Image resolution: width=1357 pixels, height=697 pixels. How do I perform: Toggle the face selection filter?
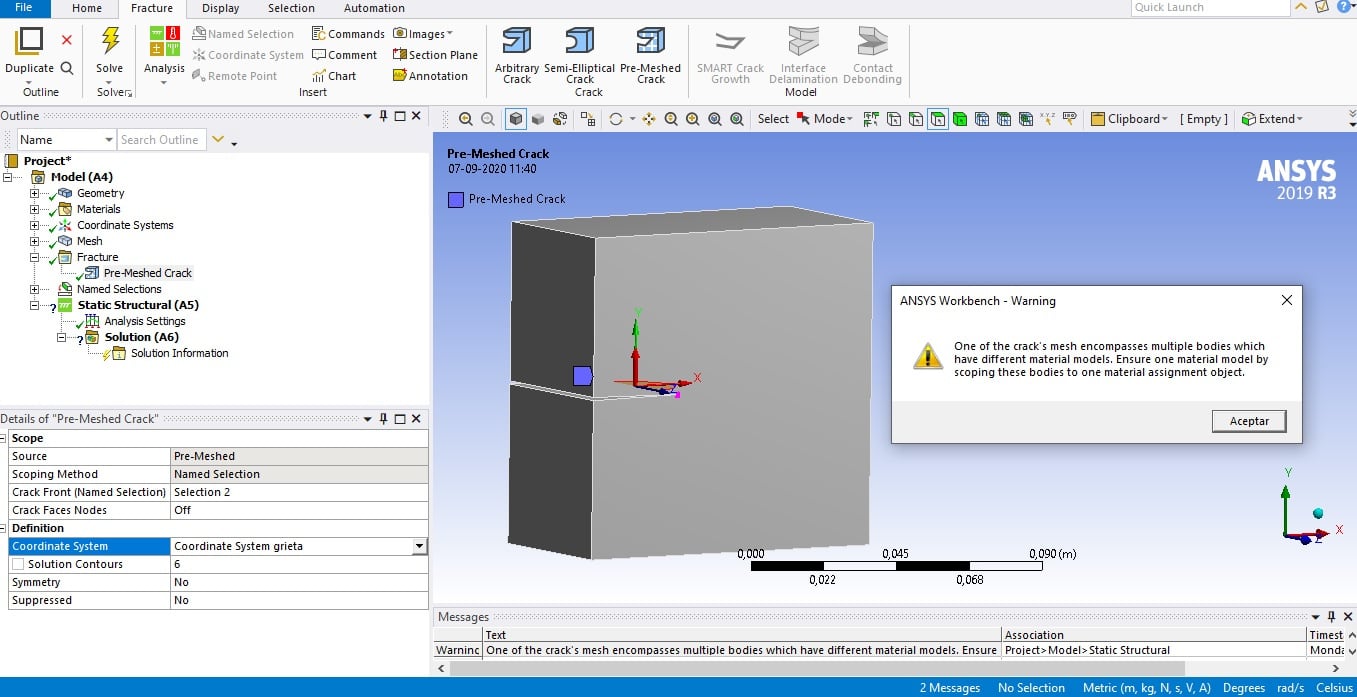938,119
